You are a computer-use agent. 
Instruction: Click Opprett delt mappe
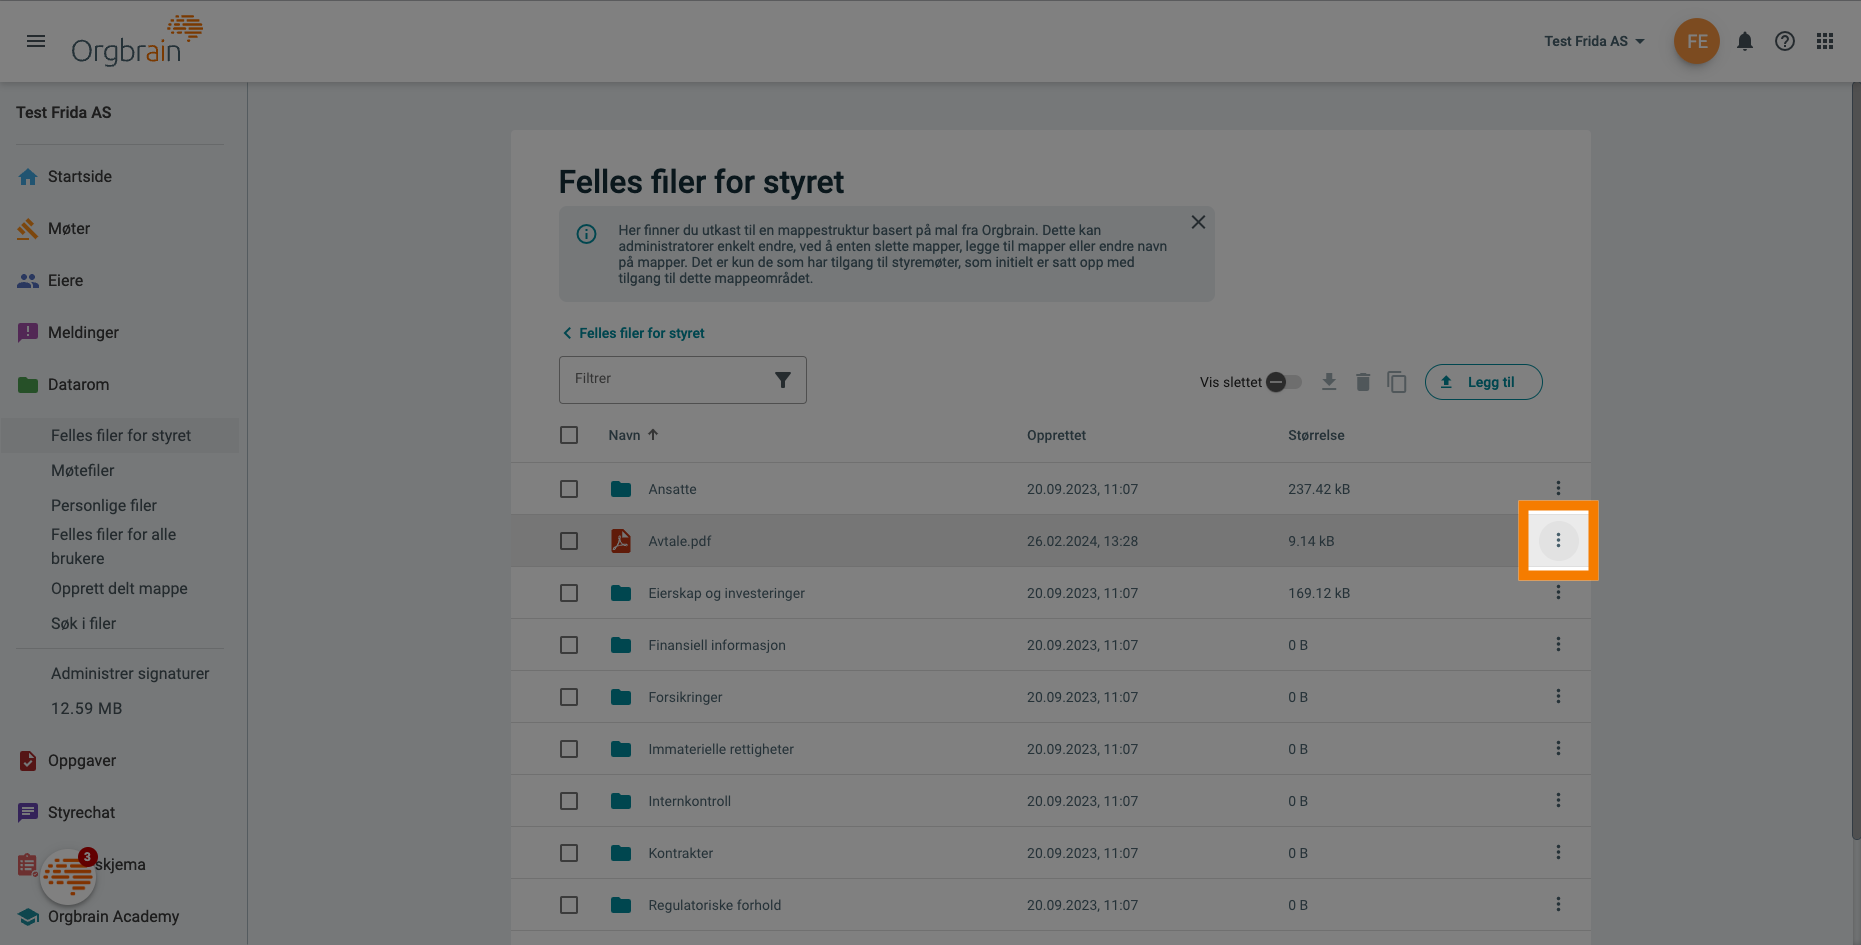click(x=119, y=588)
